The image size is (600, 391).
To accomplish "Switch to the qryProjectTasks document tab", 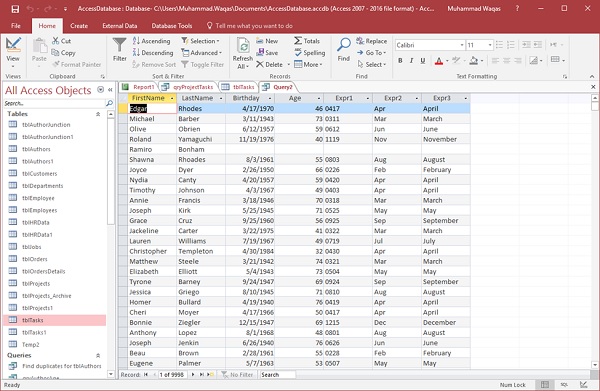I will point(188,87).
